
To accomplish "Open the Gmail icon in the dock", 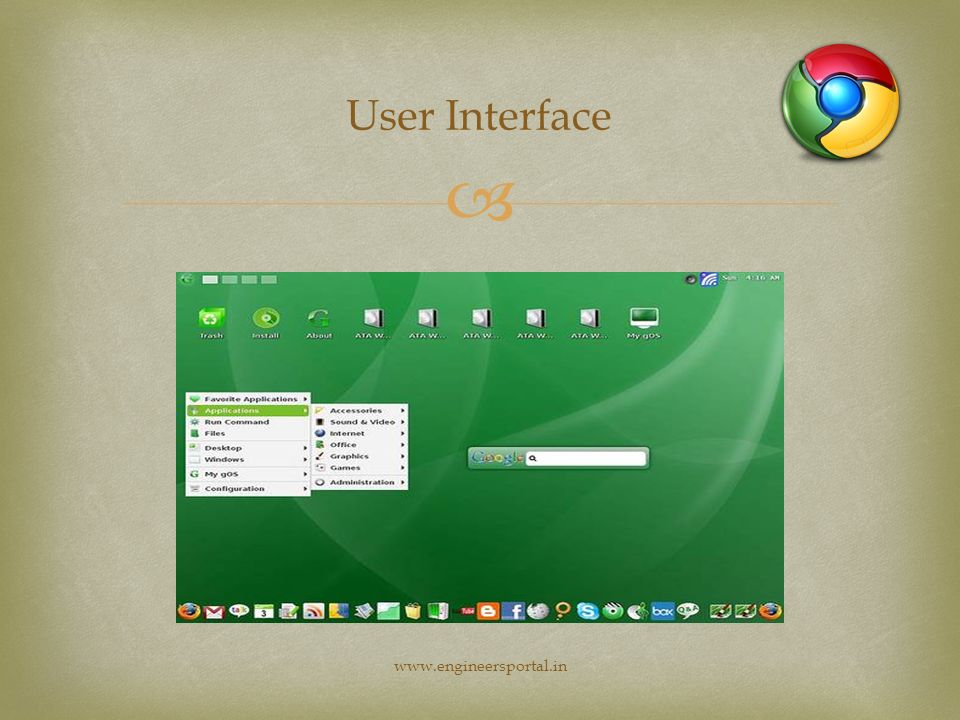I will coord(214,611).
